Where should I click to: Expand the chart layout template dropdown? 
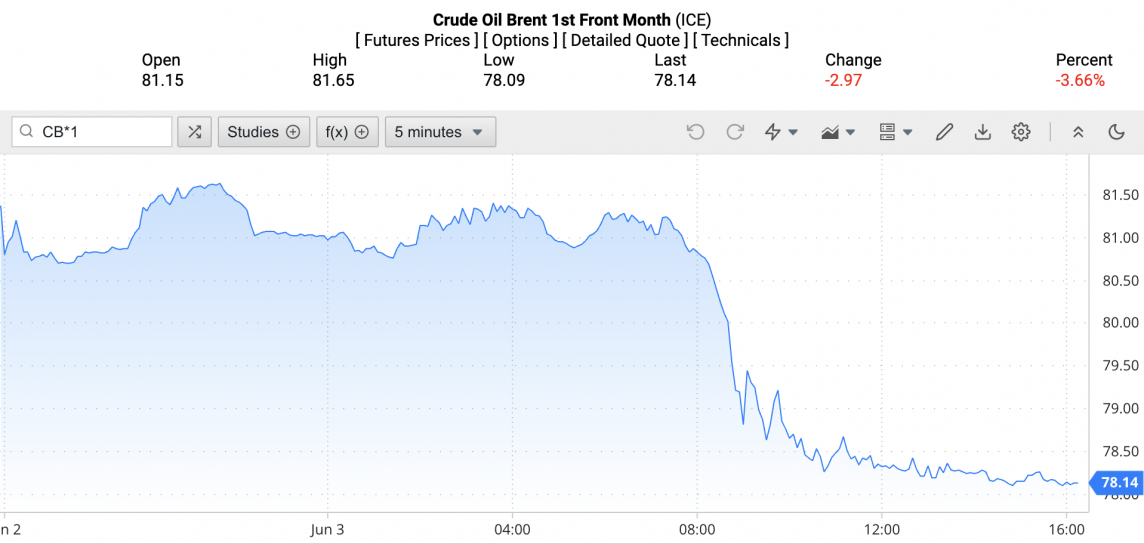(895, 132)
